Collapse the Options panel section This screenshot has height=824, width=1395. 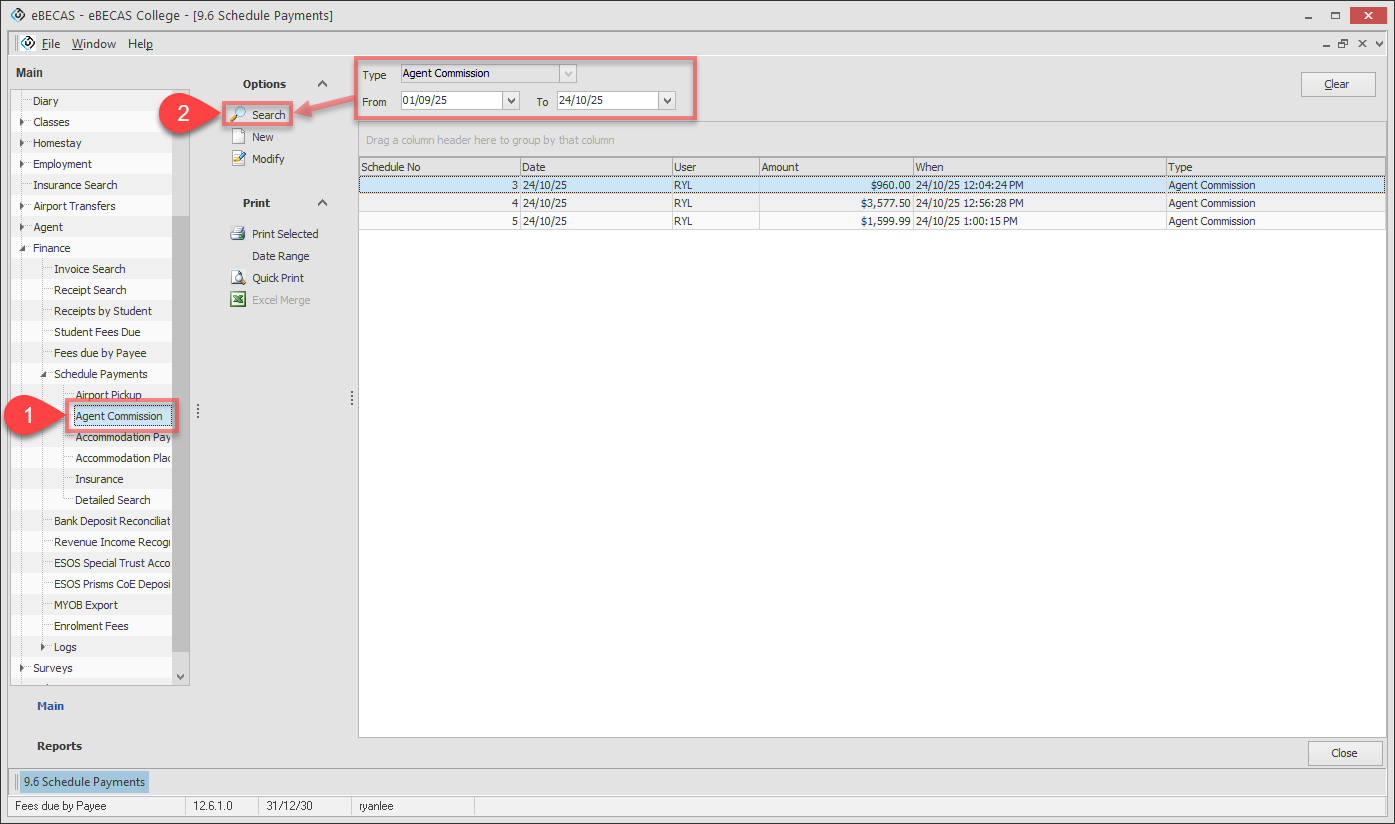[x=322, y=84]
